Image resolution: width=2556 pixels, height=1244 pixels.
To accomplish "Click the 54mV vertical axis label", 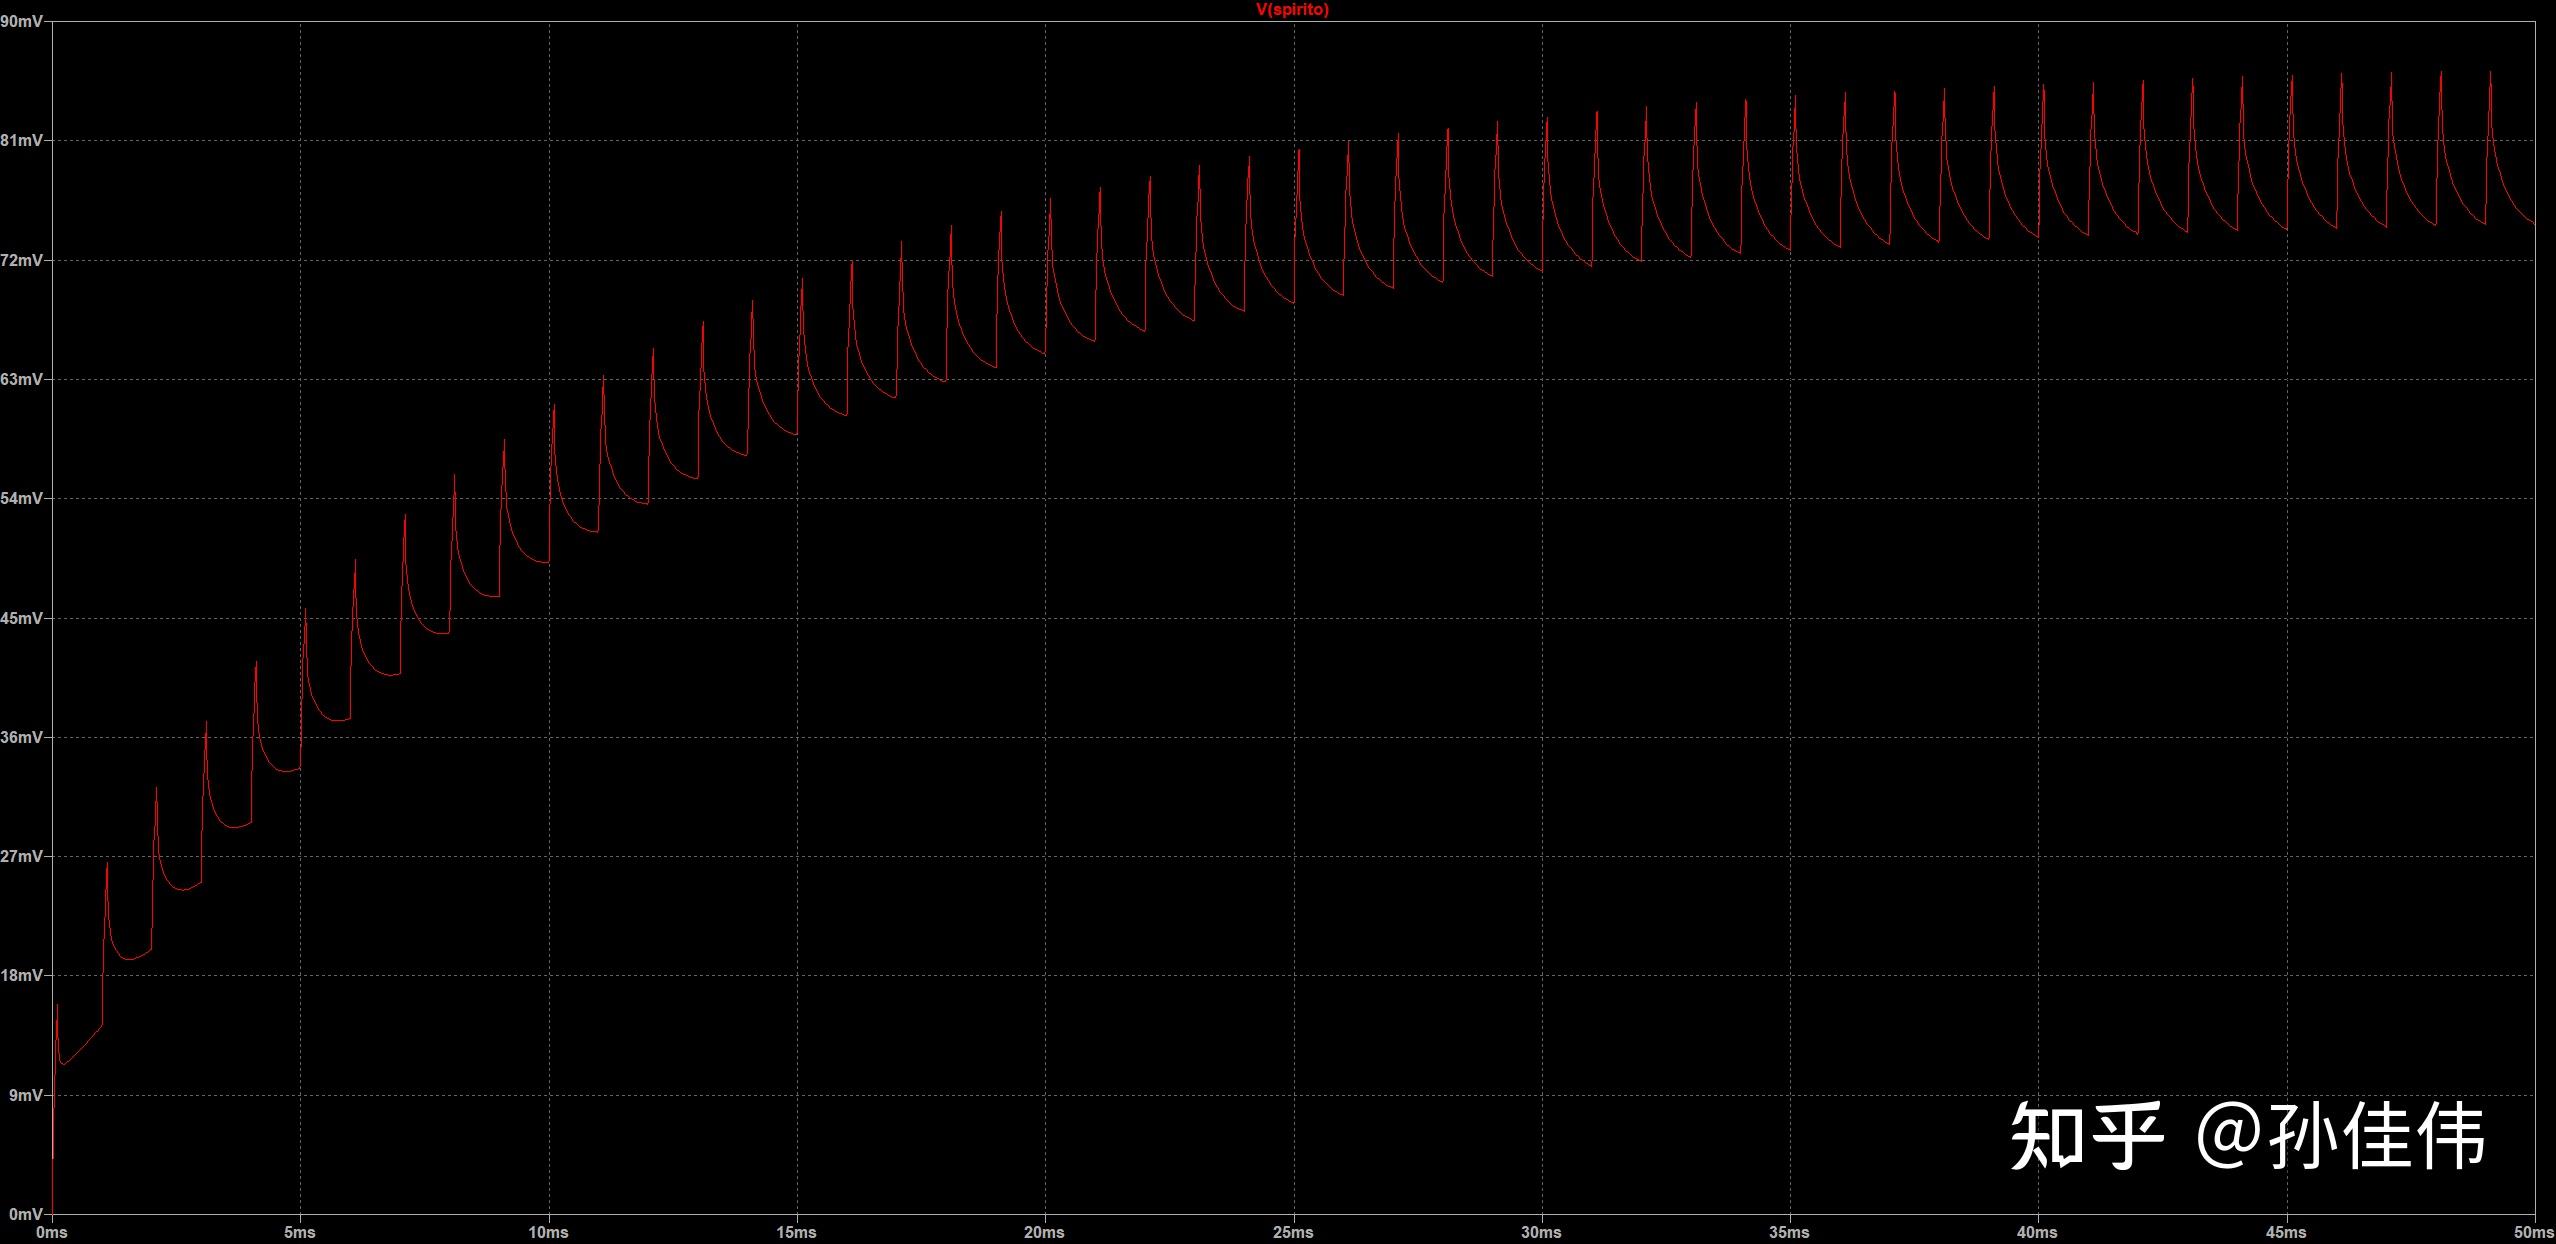I will tap(21, 498).
